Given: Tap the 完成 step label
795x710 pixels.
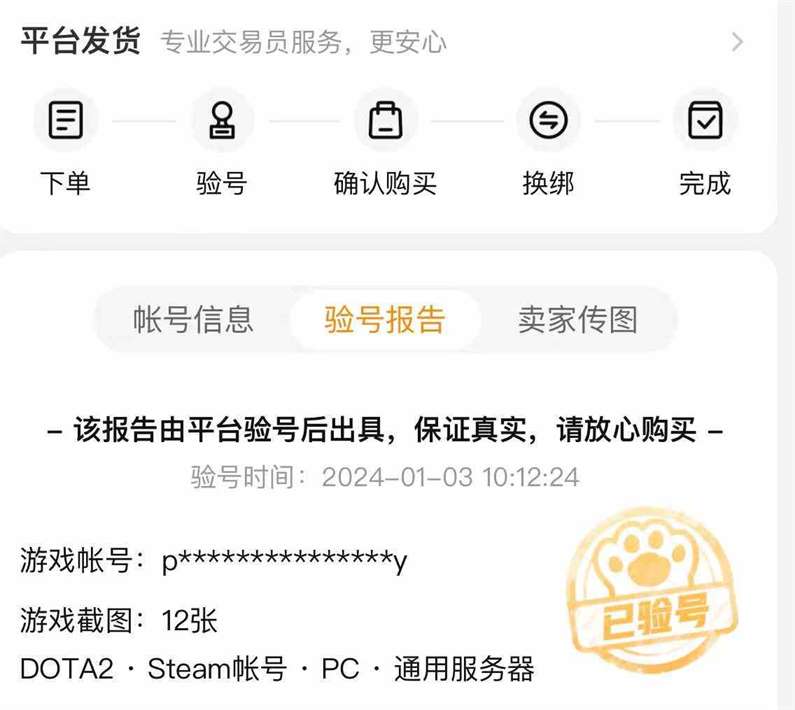Looking at the screenshot, I should [705, 183].
